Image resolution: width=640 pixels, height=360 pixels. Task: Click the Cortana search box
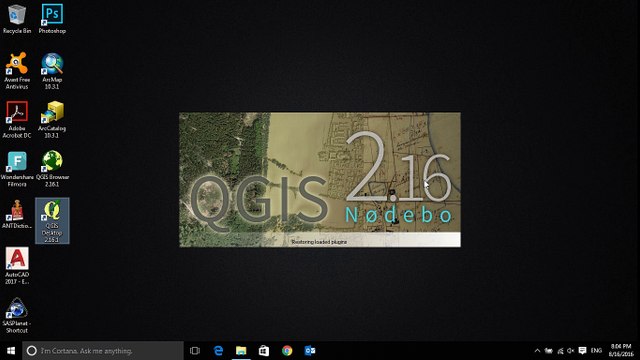(x=103, y=351)
